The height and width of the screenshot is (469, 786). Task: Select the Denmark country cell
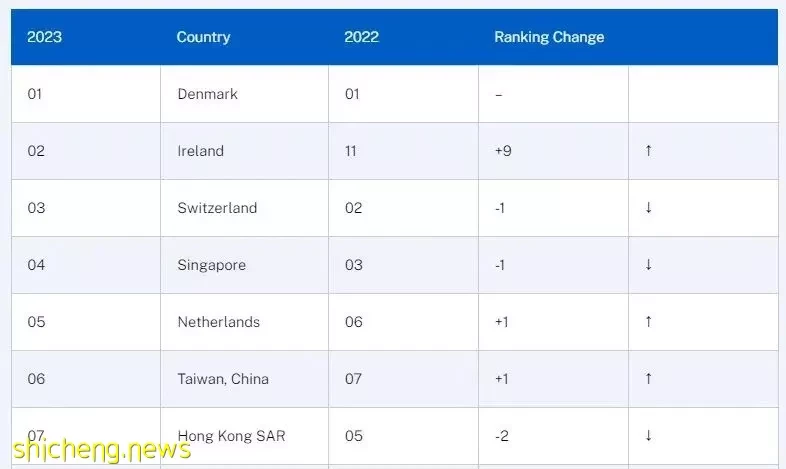tap(244, 94)
